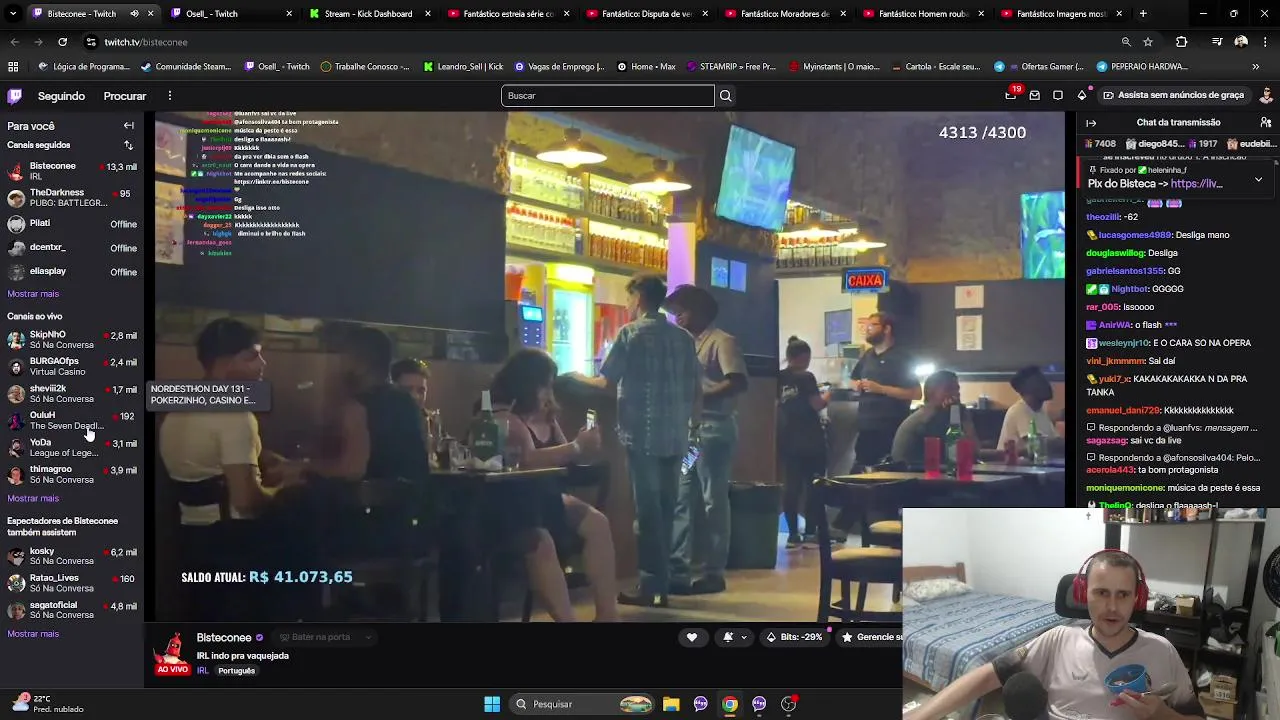
Task: Open File Explorer on the taskbar
Action: click(671, 704)
